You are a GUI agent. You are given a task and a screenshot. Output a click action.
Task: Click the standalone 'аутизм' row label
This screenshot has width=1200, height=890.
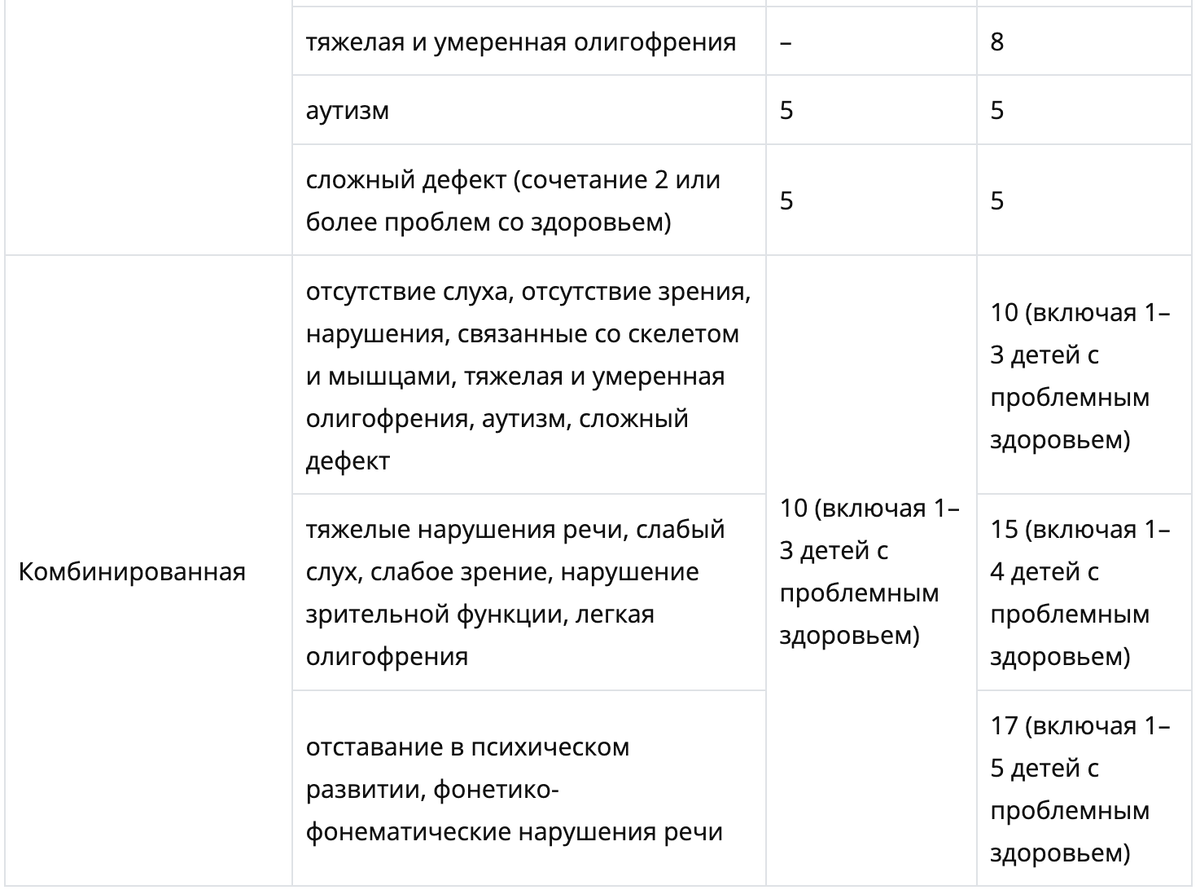pos(348,111)
